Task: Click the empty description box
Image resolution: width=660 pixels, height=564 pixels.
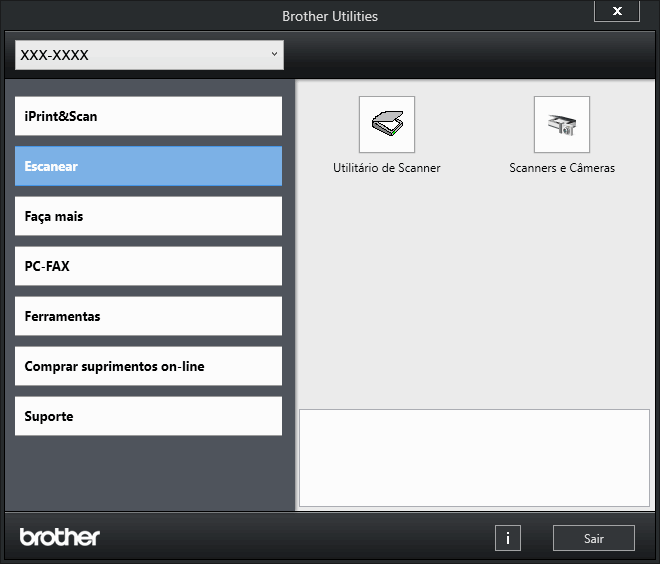Action: click(474, 457)
